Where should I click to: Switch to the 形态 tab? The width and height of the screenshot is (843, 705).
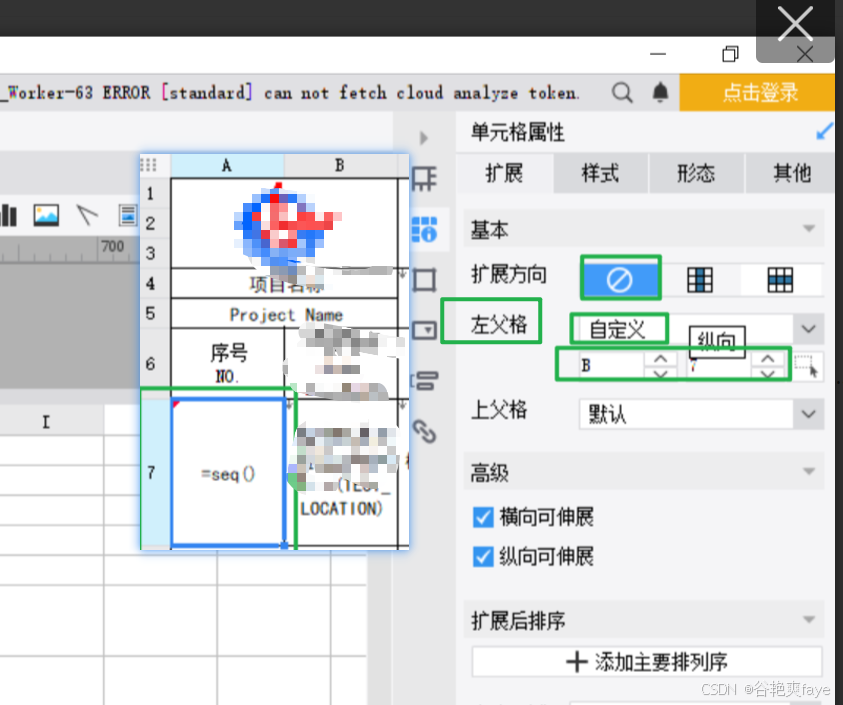(x=696, y=173)
